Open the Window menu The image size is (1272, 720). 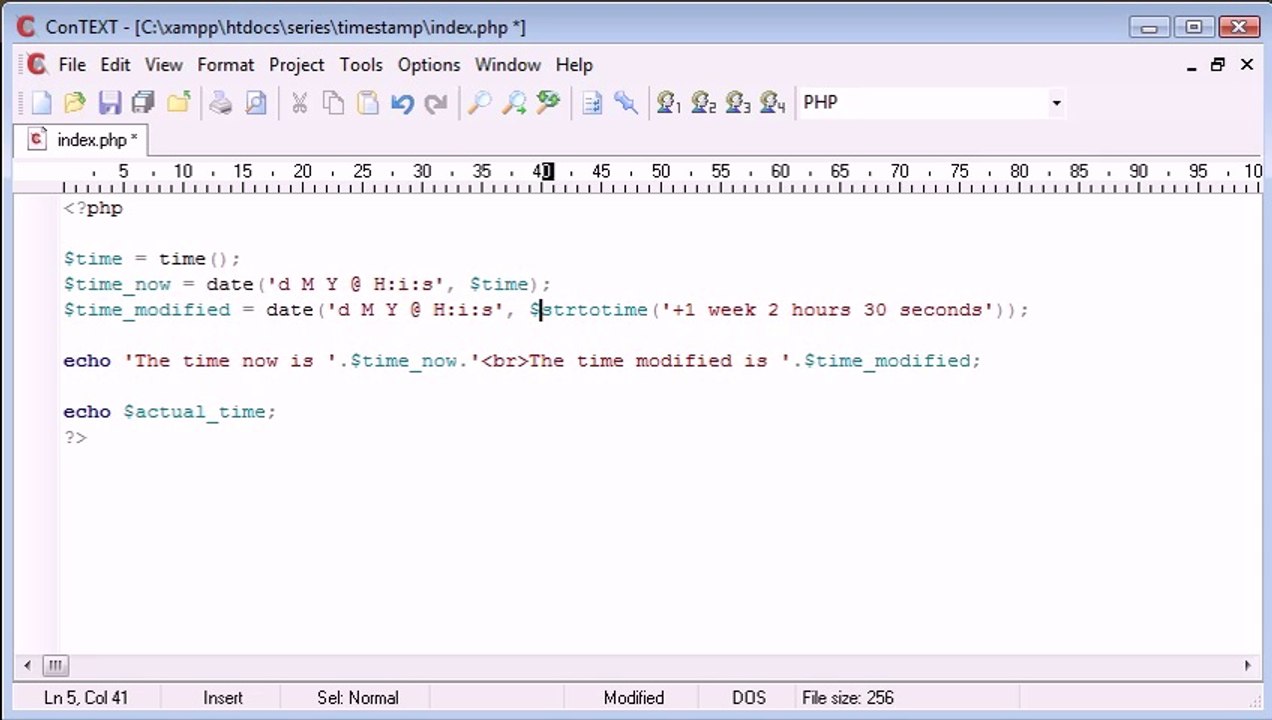click(507, 64)
